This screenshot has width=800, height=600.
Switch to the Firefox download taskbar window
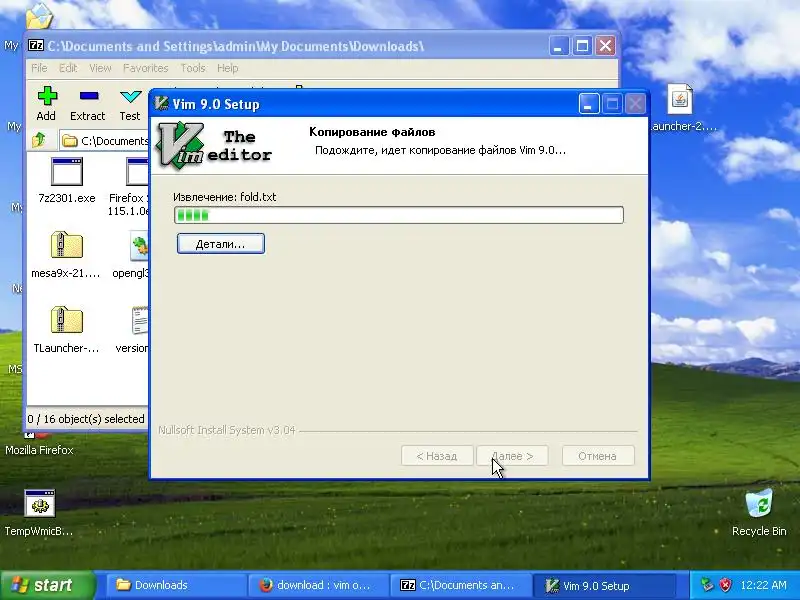pos(318,585)
